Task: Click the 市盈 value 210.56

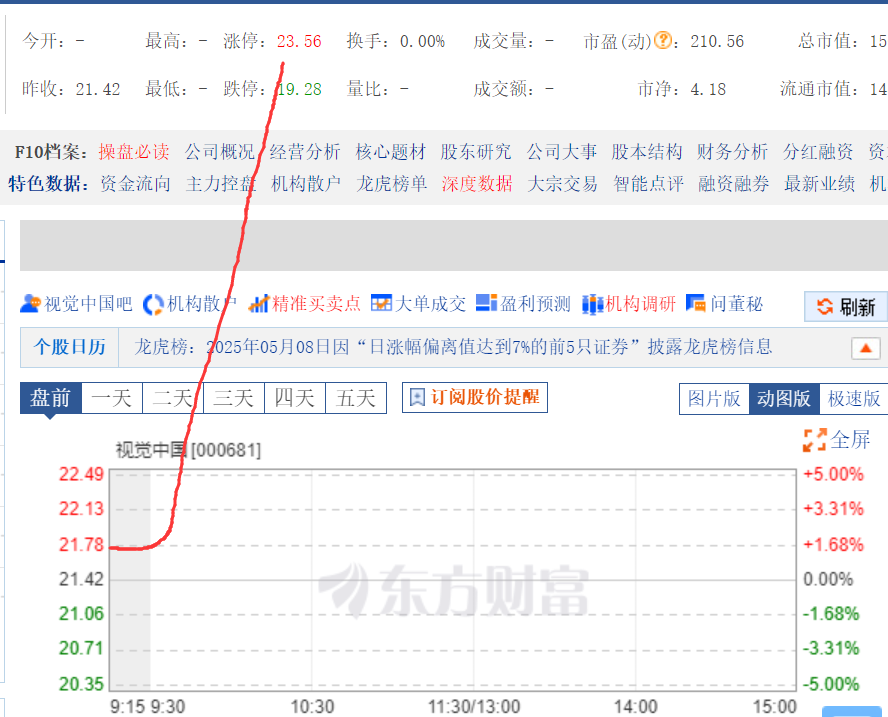Action: click(x=717, y=41)
